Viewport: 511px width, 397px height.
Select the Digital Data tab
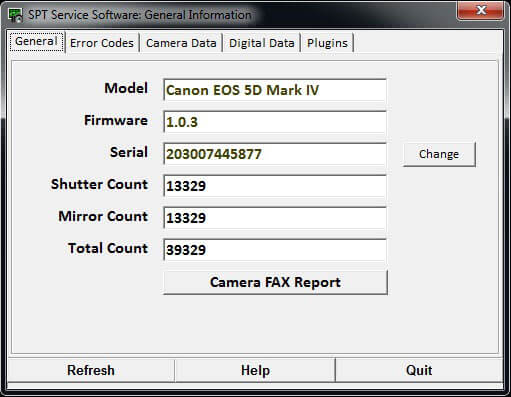tap(262, 43)
